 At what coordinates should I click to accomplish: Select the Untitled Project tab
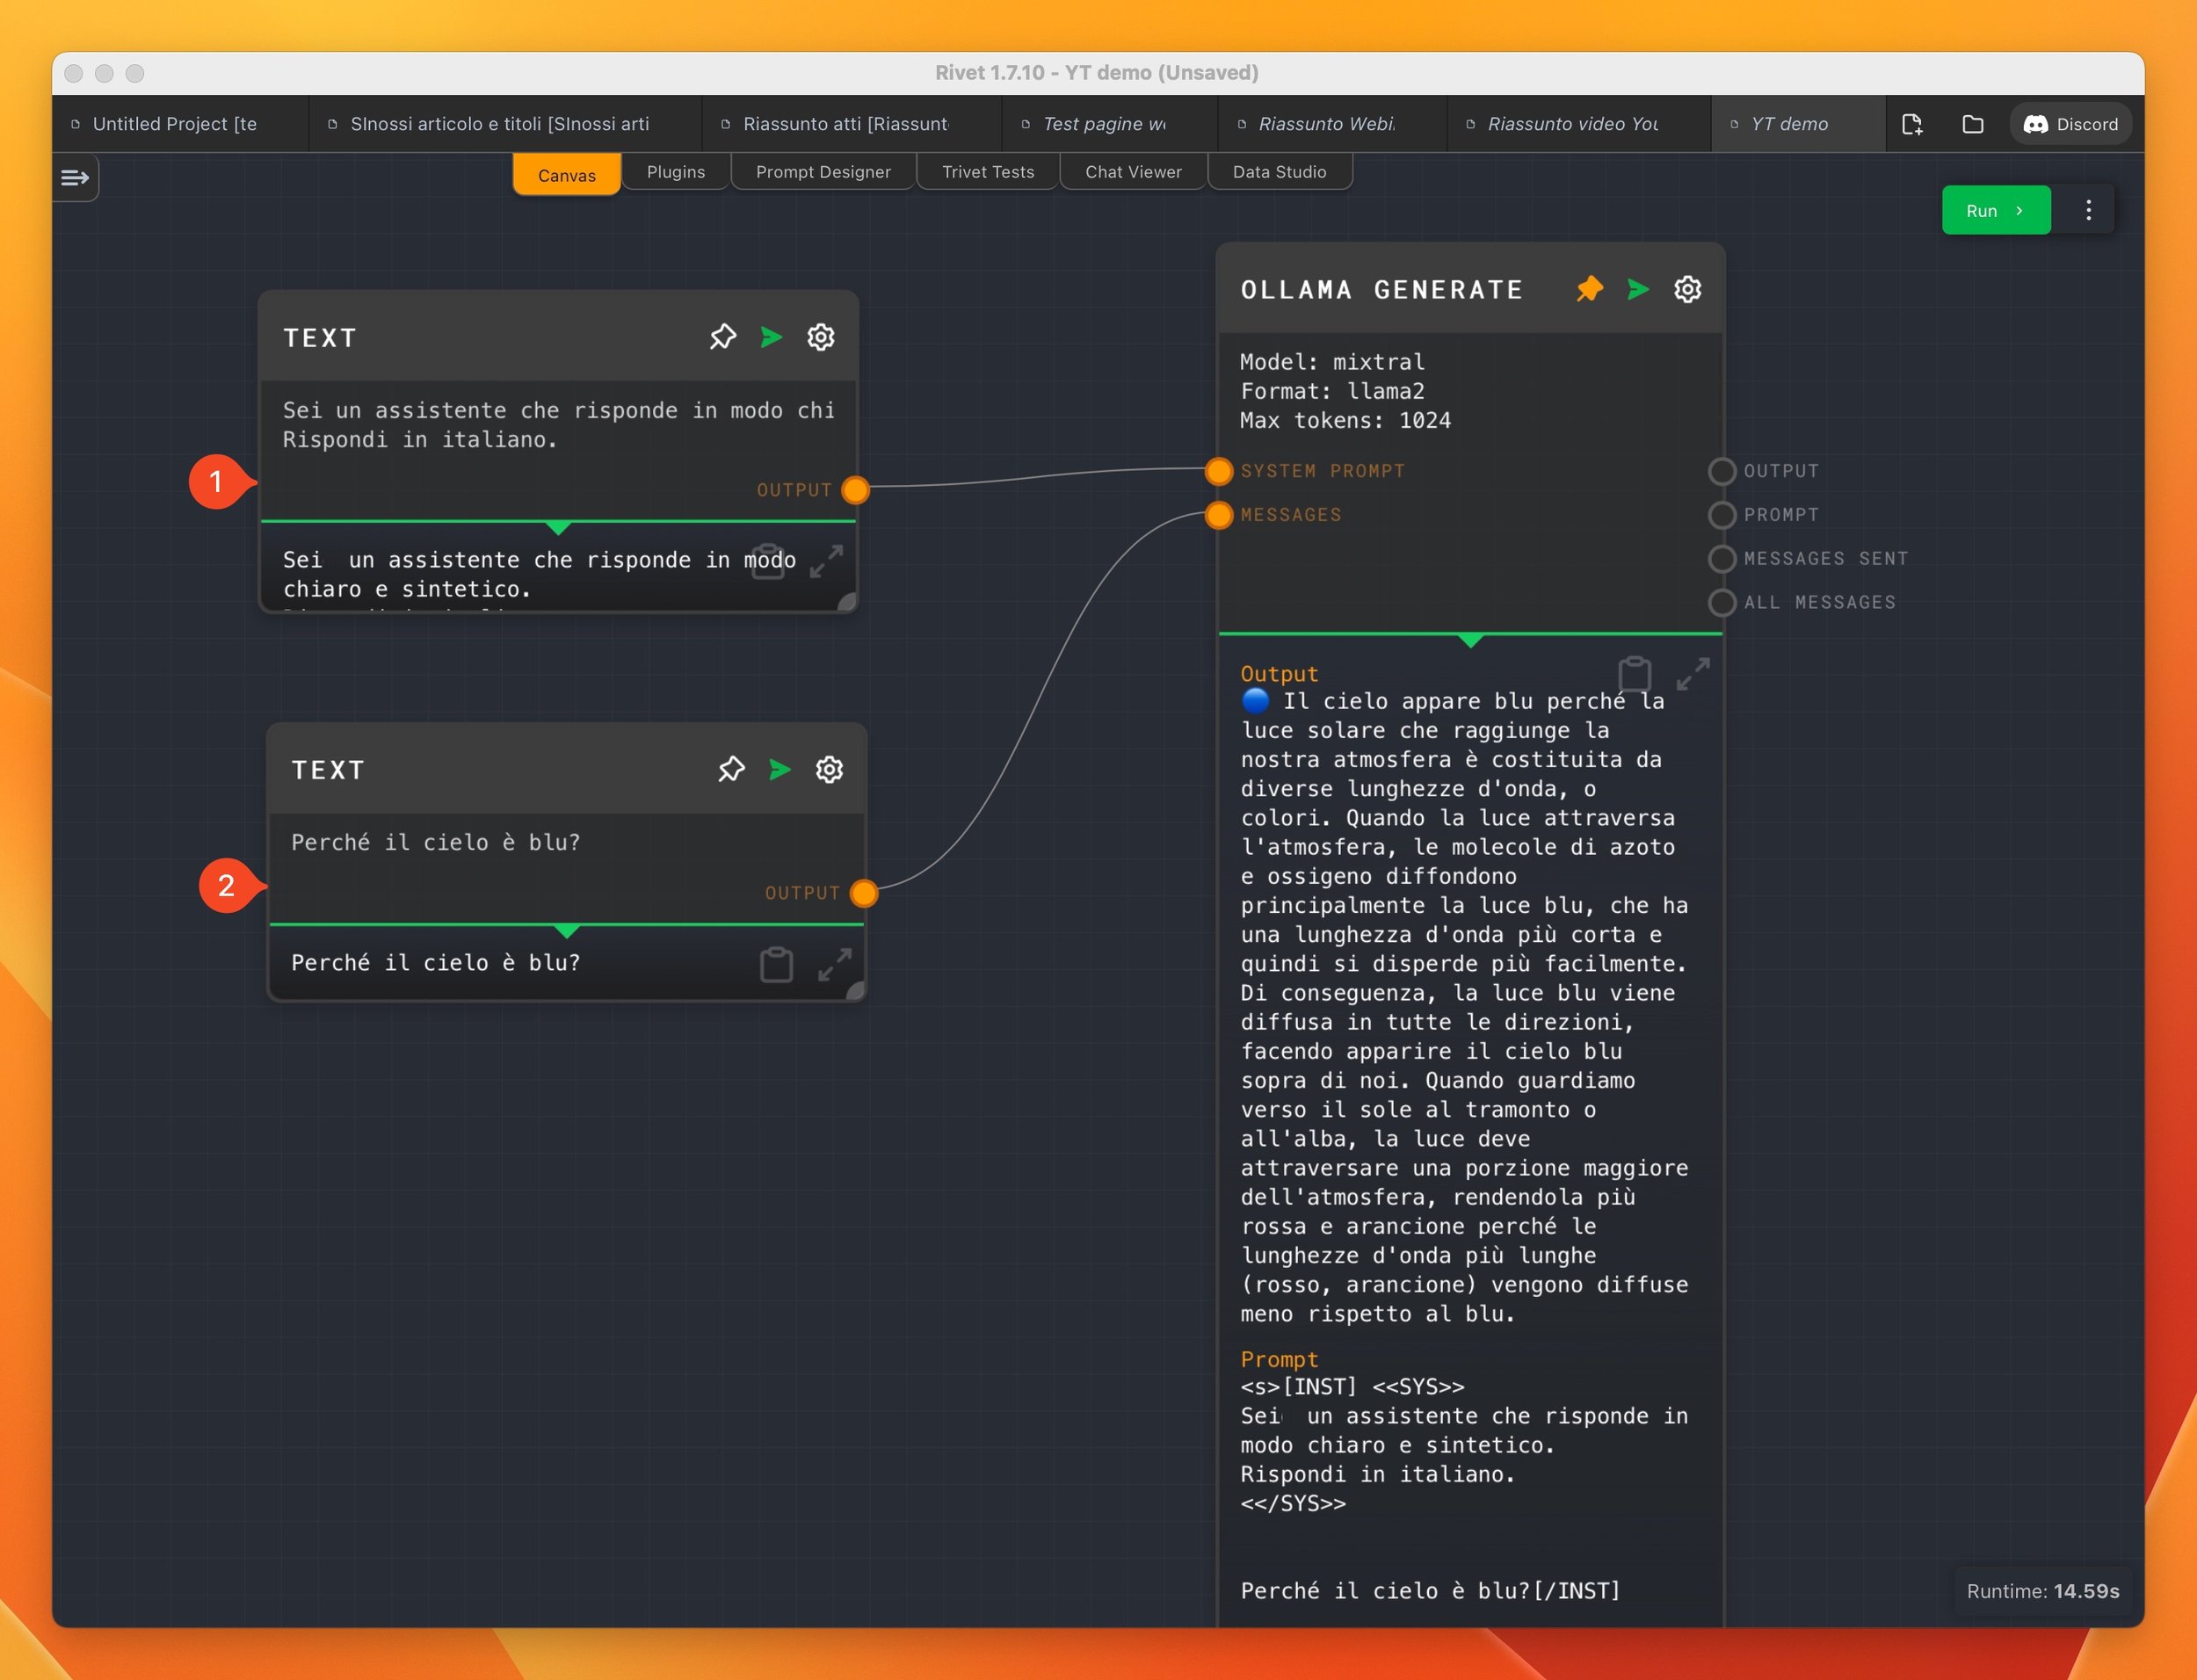click(x=180, y=124)
